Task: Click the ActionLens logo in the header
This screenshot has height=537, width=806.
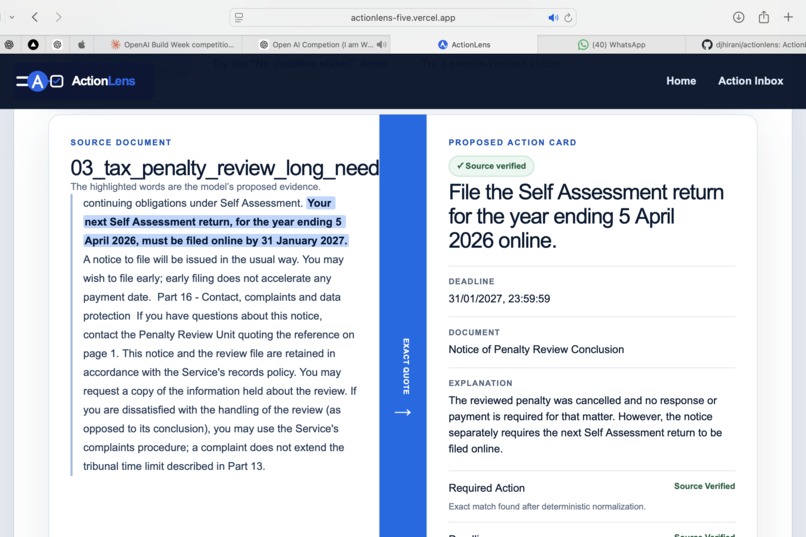Action: click(x=40, y=81)
